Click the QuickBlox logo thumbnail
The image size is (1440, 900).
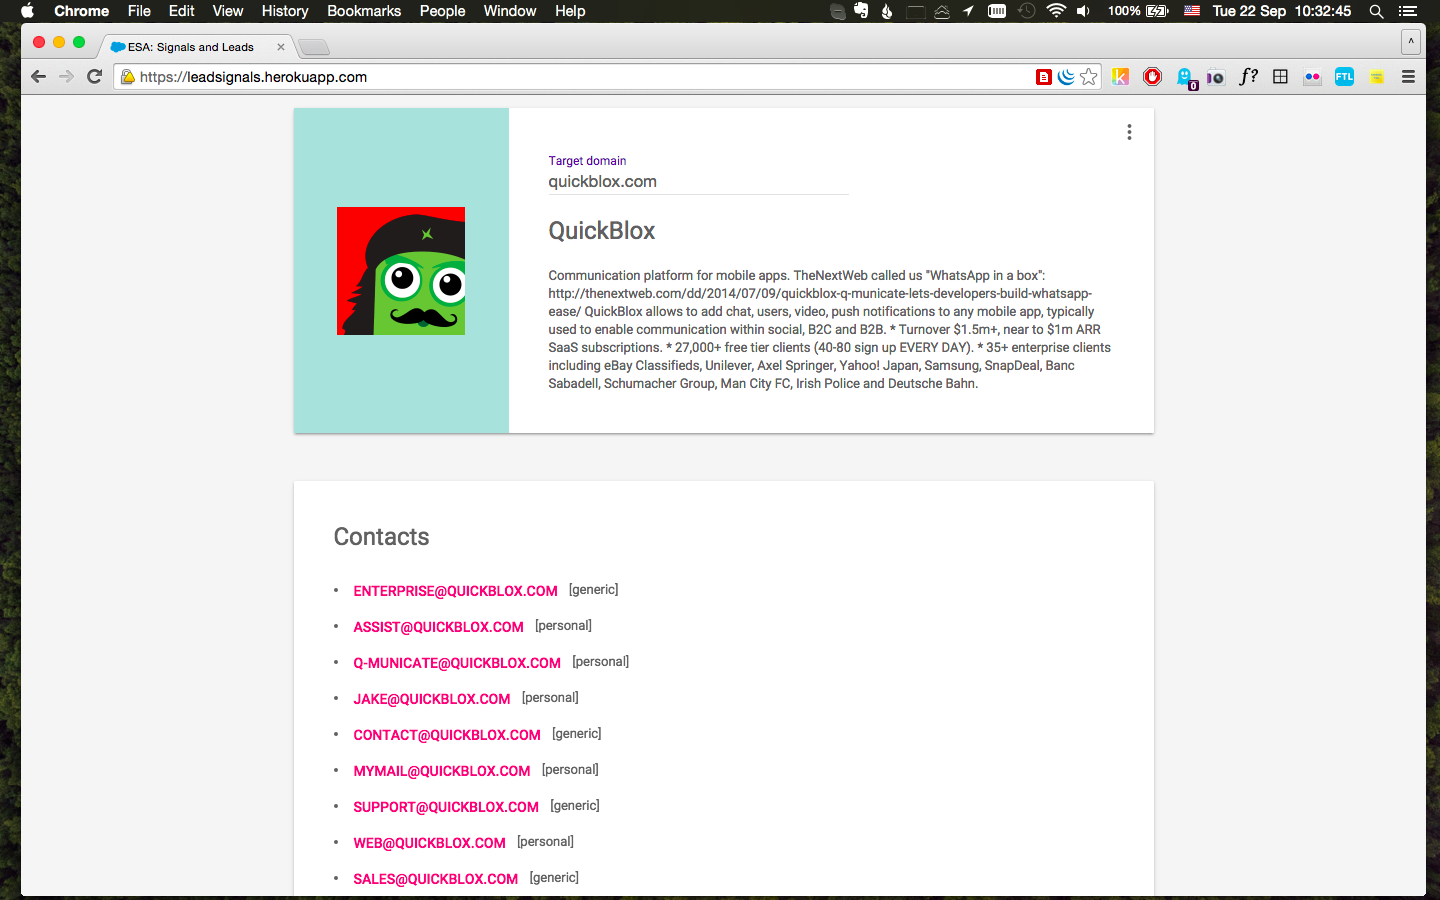click(401, 271)
